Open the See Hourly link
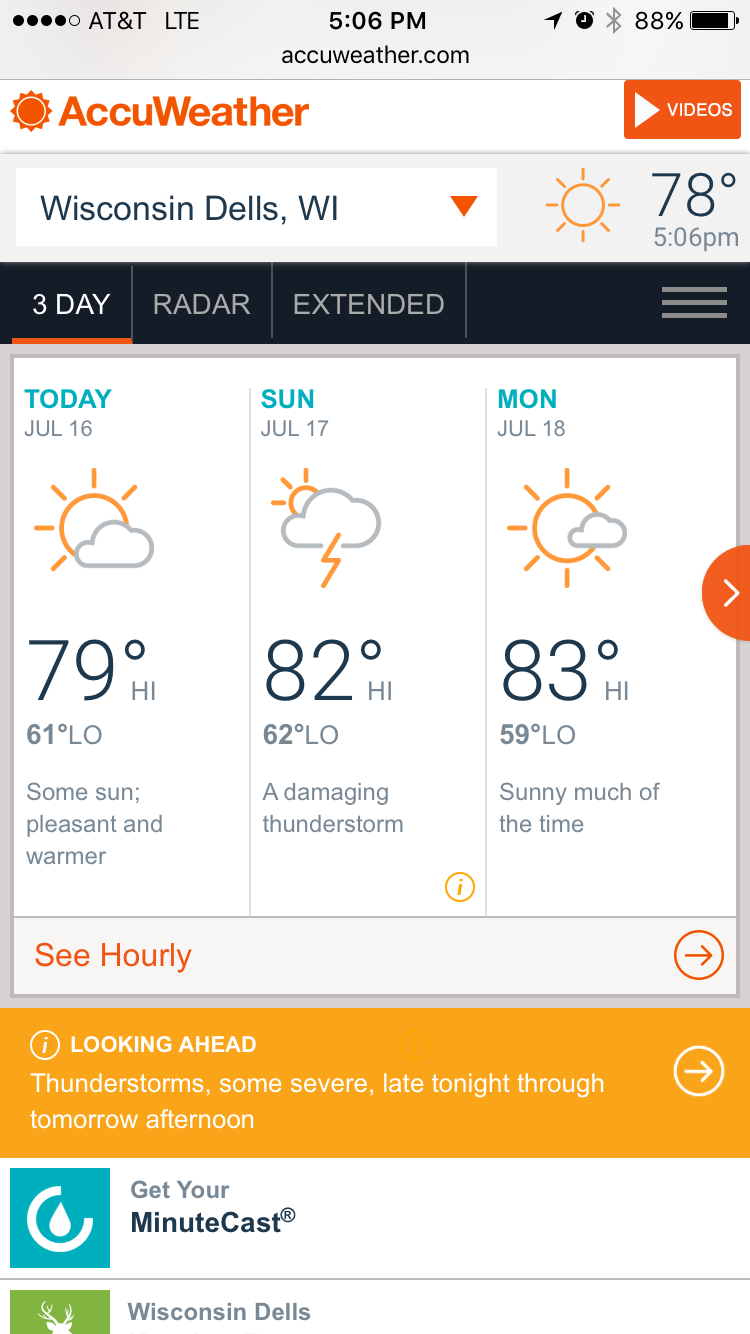The width and height of the screenshot is (750, 1334). (x=113, y=956)
